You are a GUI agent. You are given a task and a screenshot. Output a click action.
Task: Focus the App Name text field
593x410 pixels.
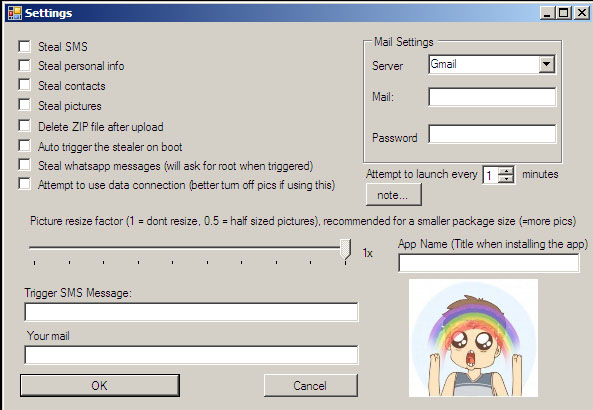click(489, 263)
